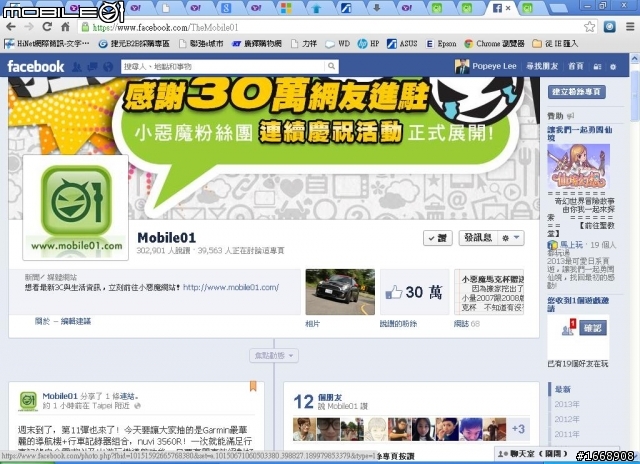Open the account settings gear in the top bar
This screenshot has width=640, height=464.
(613, 67)
